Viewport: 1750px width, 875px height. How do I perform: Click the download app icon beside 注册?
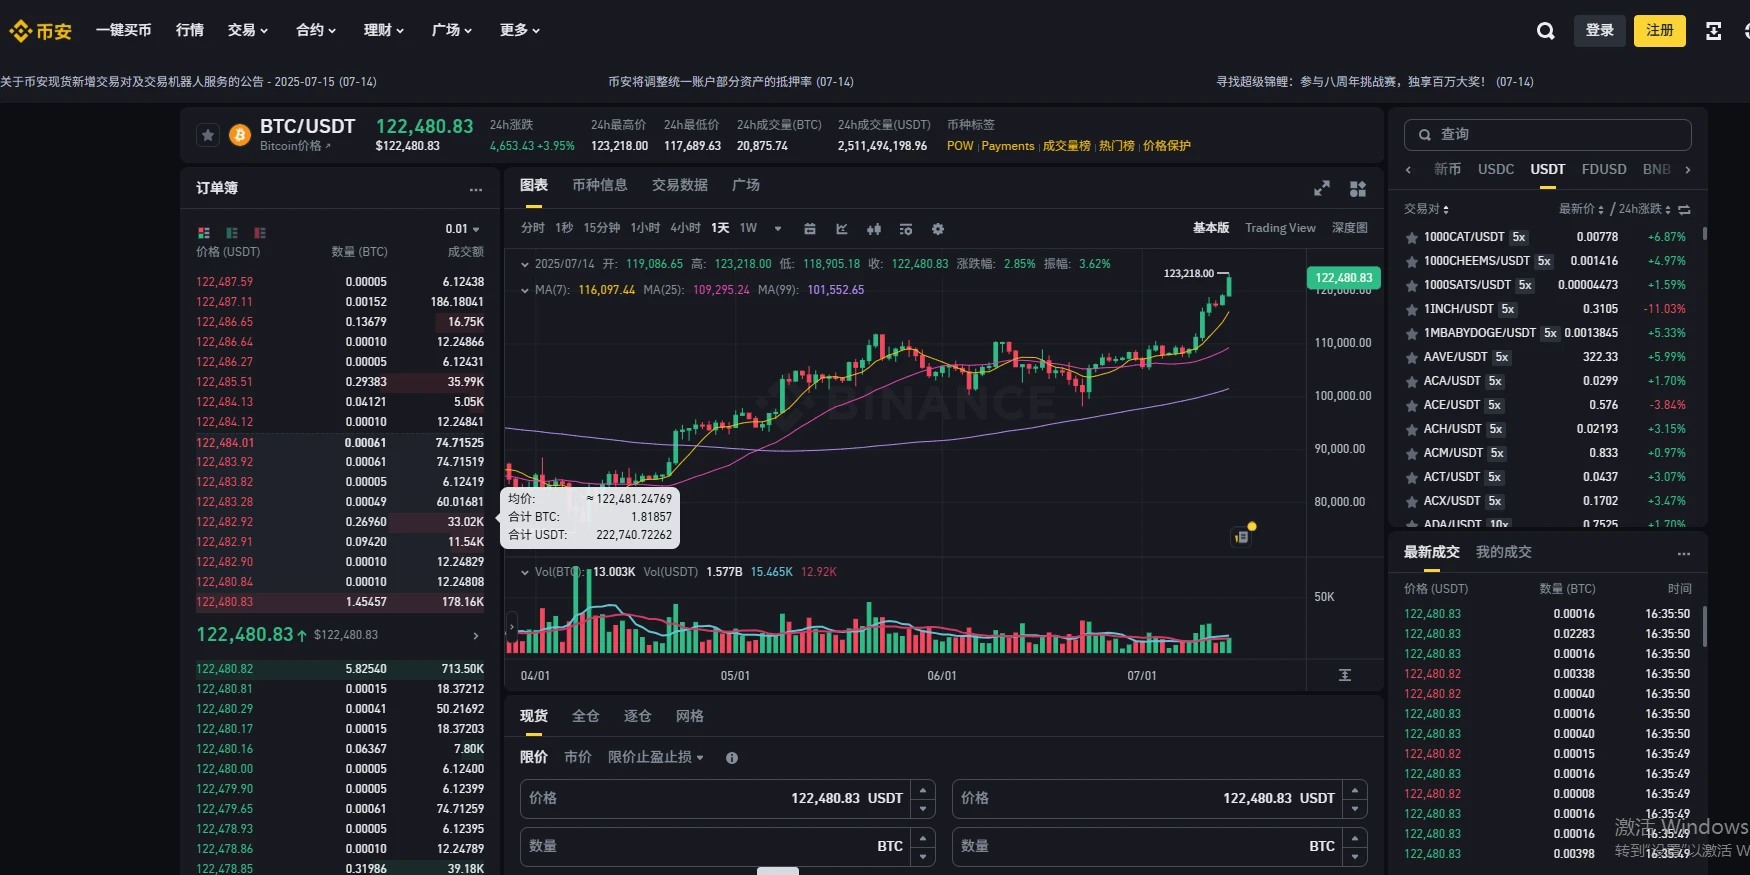pos(1713,31)
